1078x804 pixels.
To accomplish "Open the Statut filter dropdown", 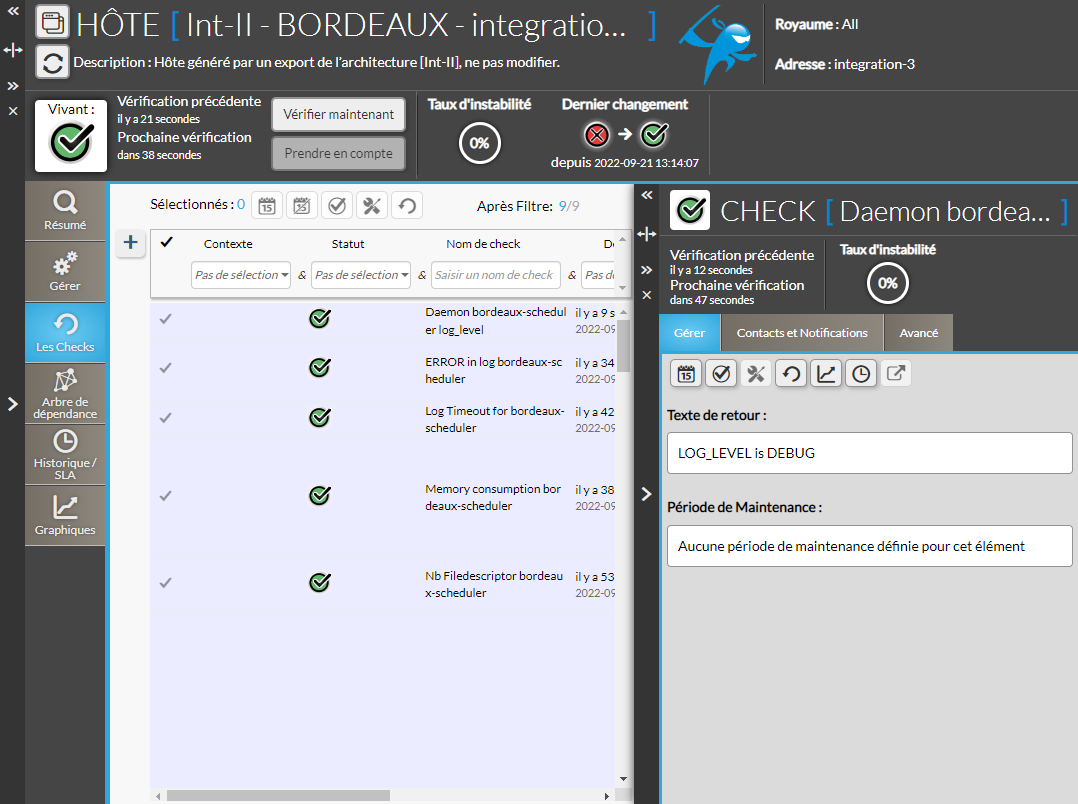I will pos(361,275).
